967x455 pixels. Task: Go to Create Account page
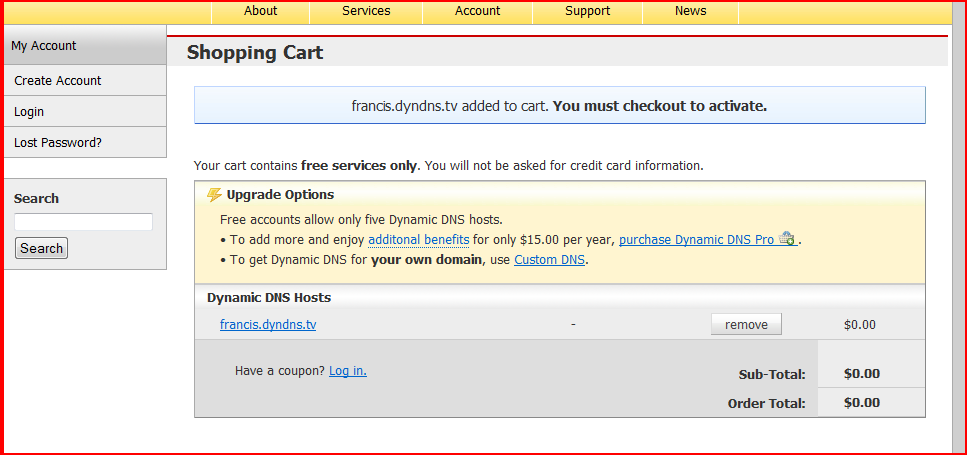(x=85, y=81)
